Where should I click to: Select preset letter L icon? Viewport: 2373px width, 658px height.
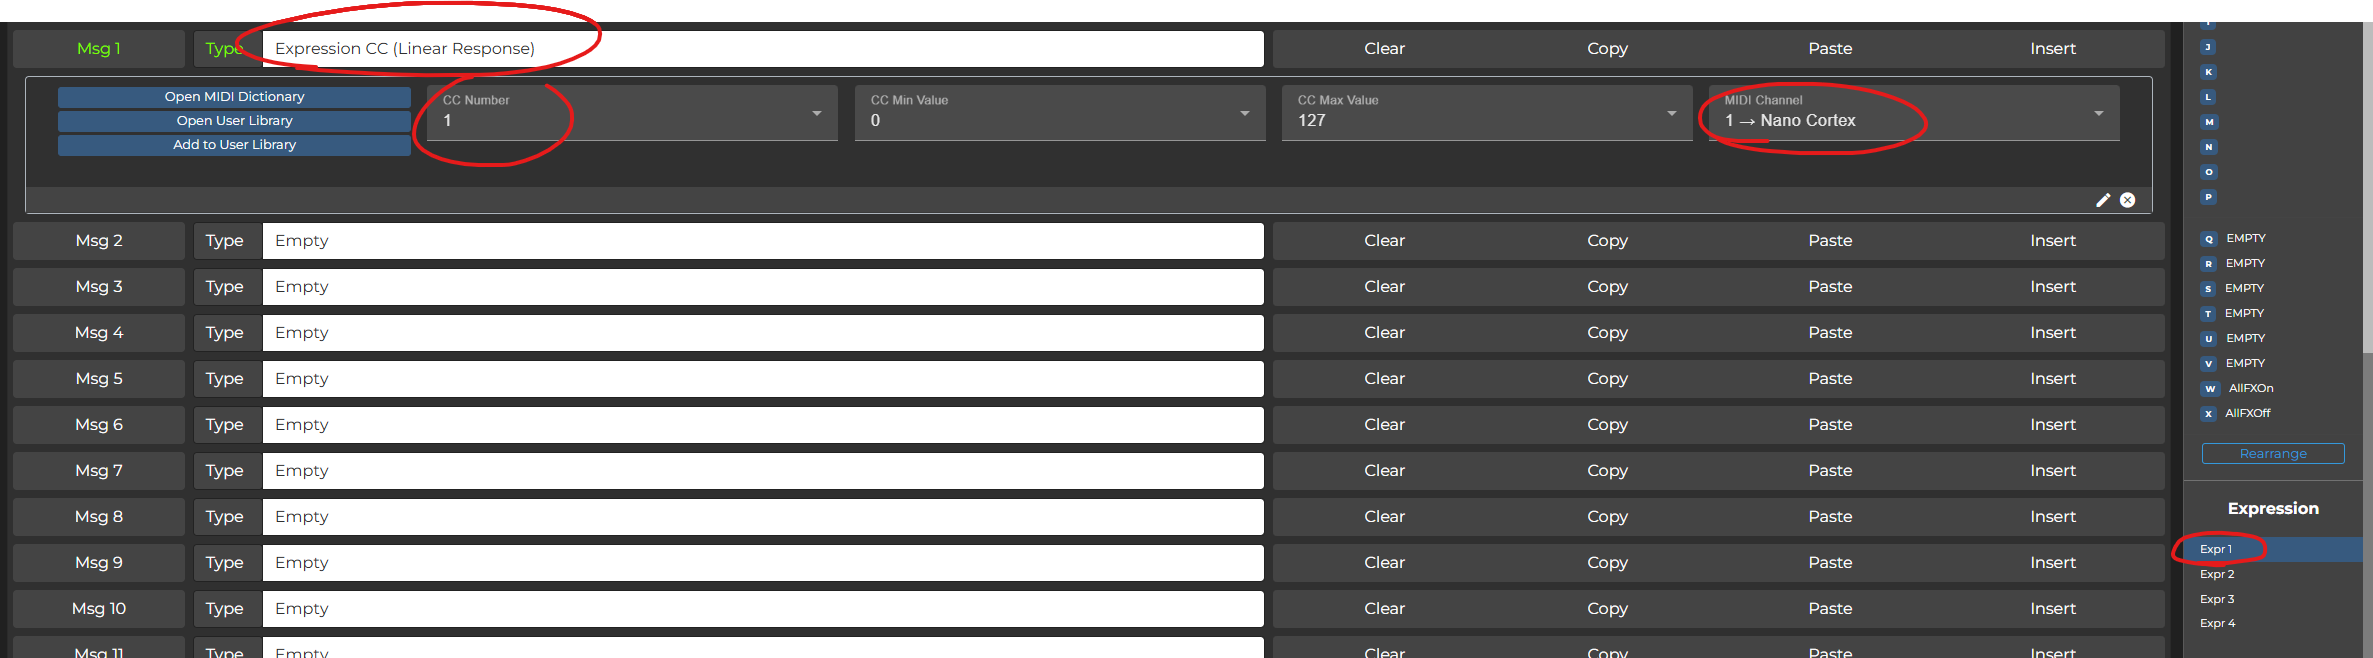tap(2209, 97)
